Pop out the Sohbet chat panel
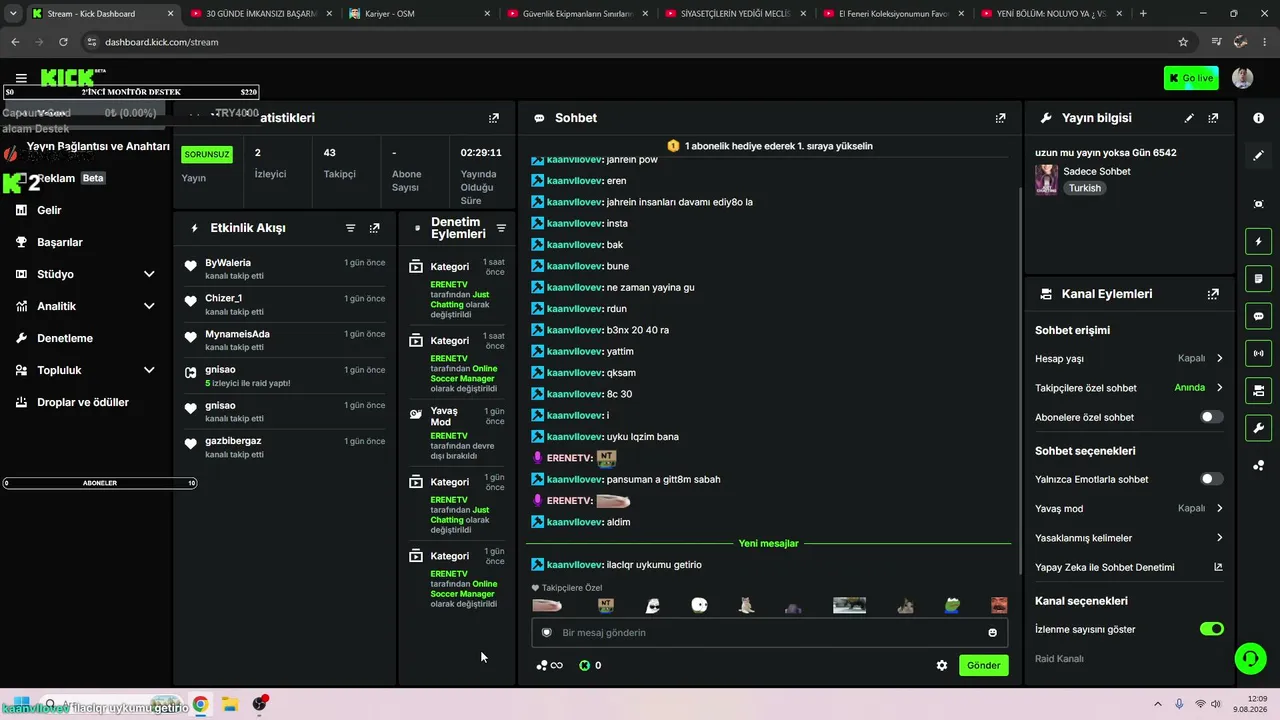 pyautogui.click(x=1000, y=118)
